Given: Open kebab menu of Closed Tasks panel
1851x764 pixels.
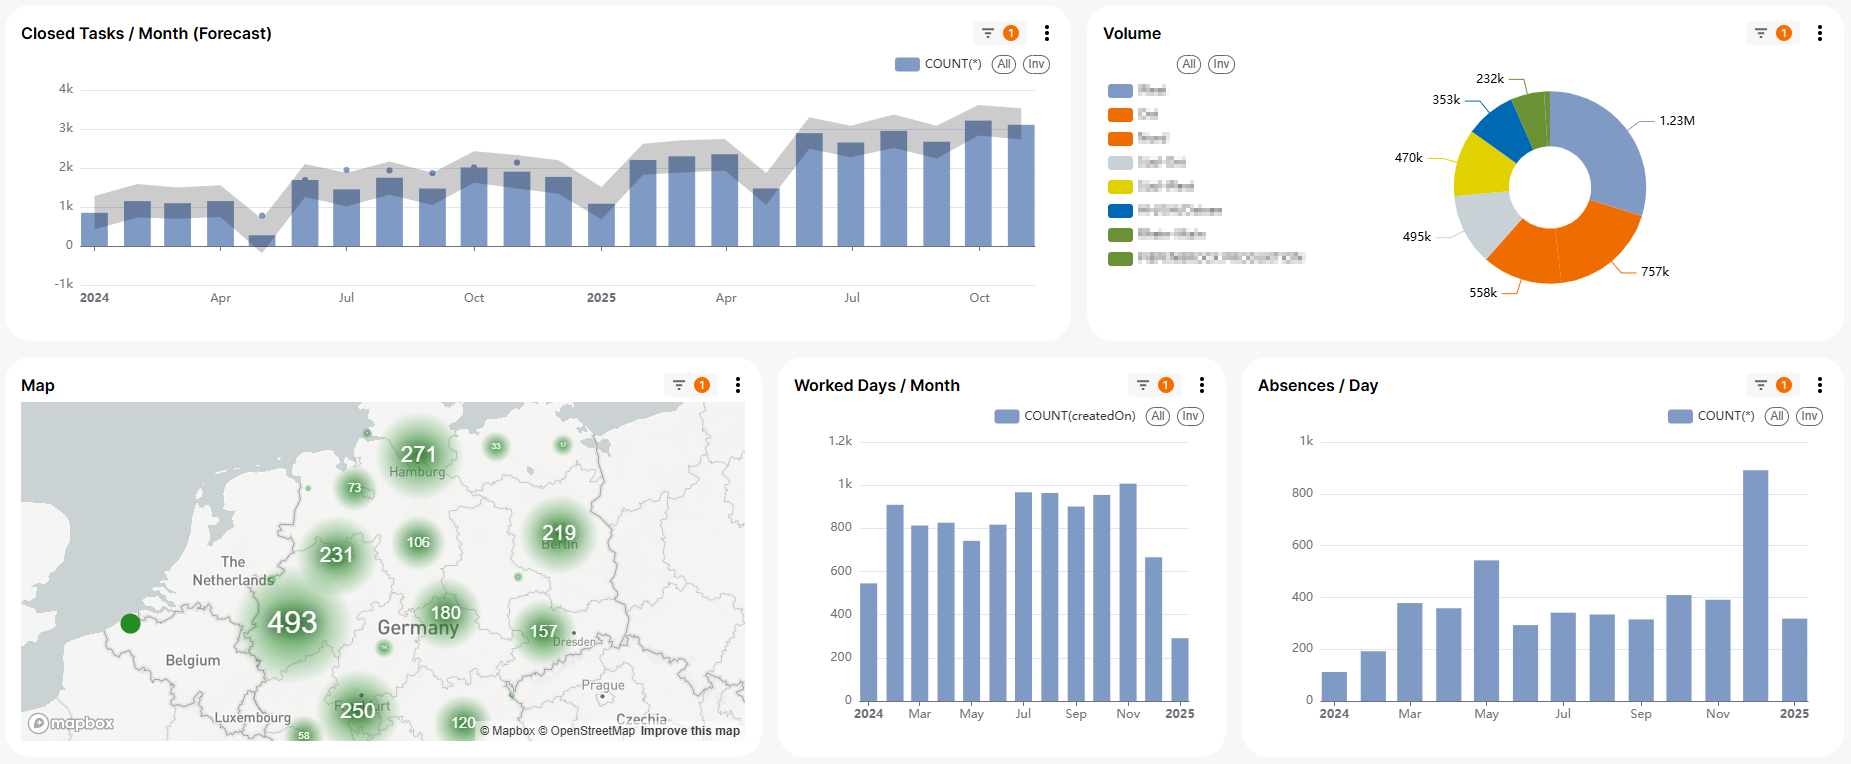Looking at the screenshot, I should 1047,33.
